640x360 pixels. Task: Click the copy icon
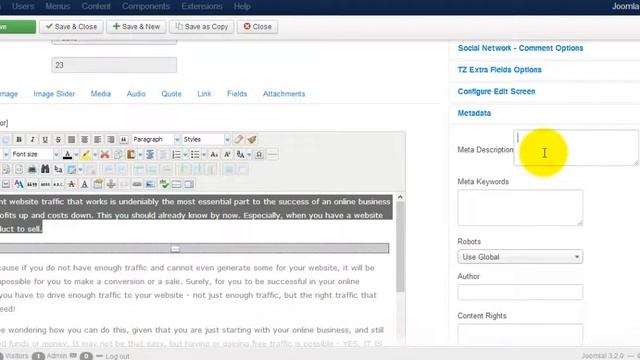pyautogui.click(x=118, y=154)
